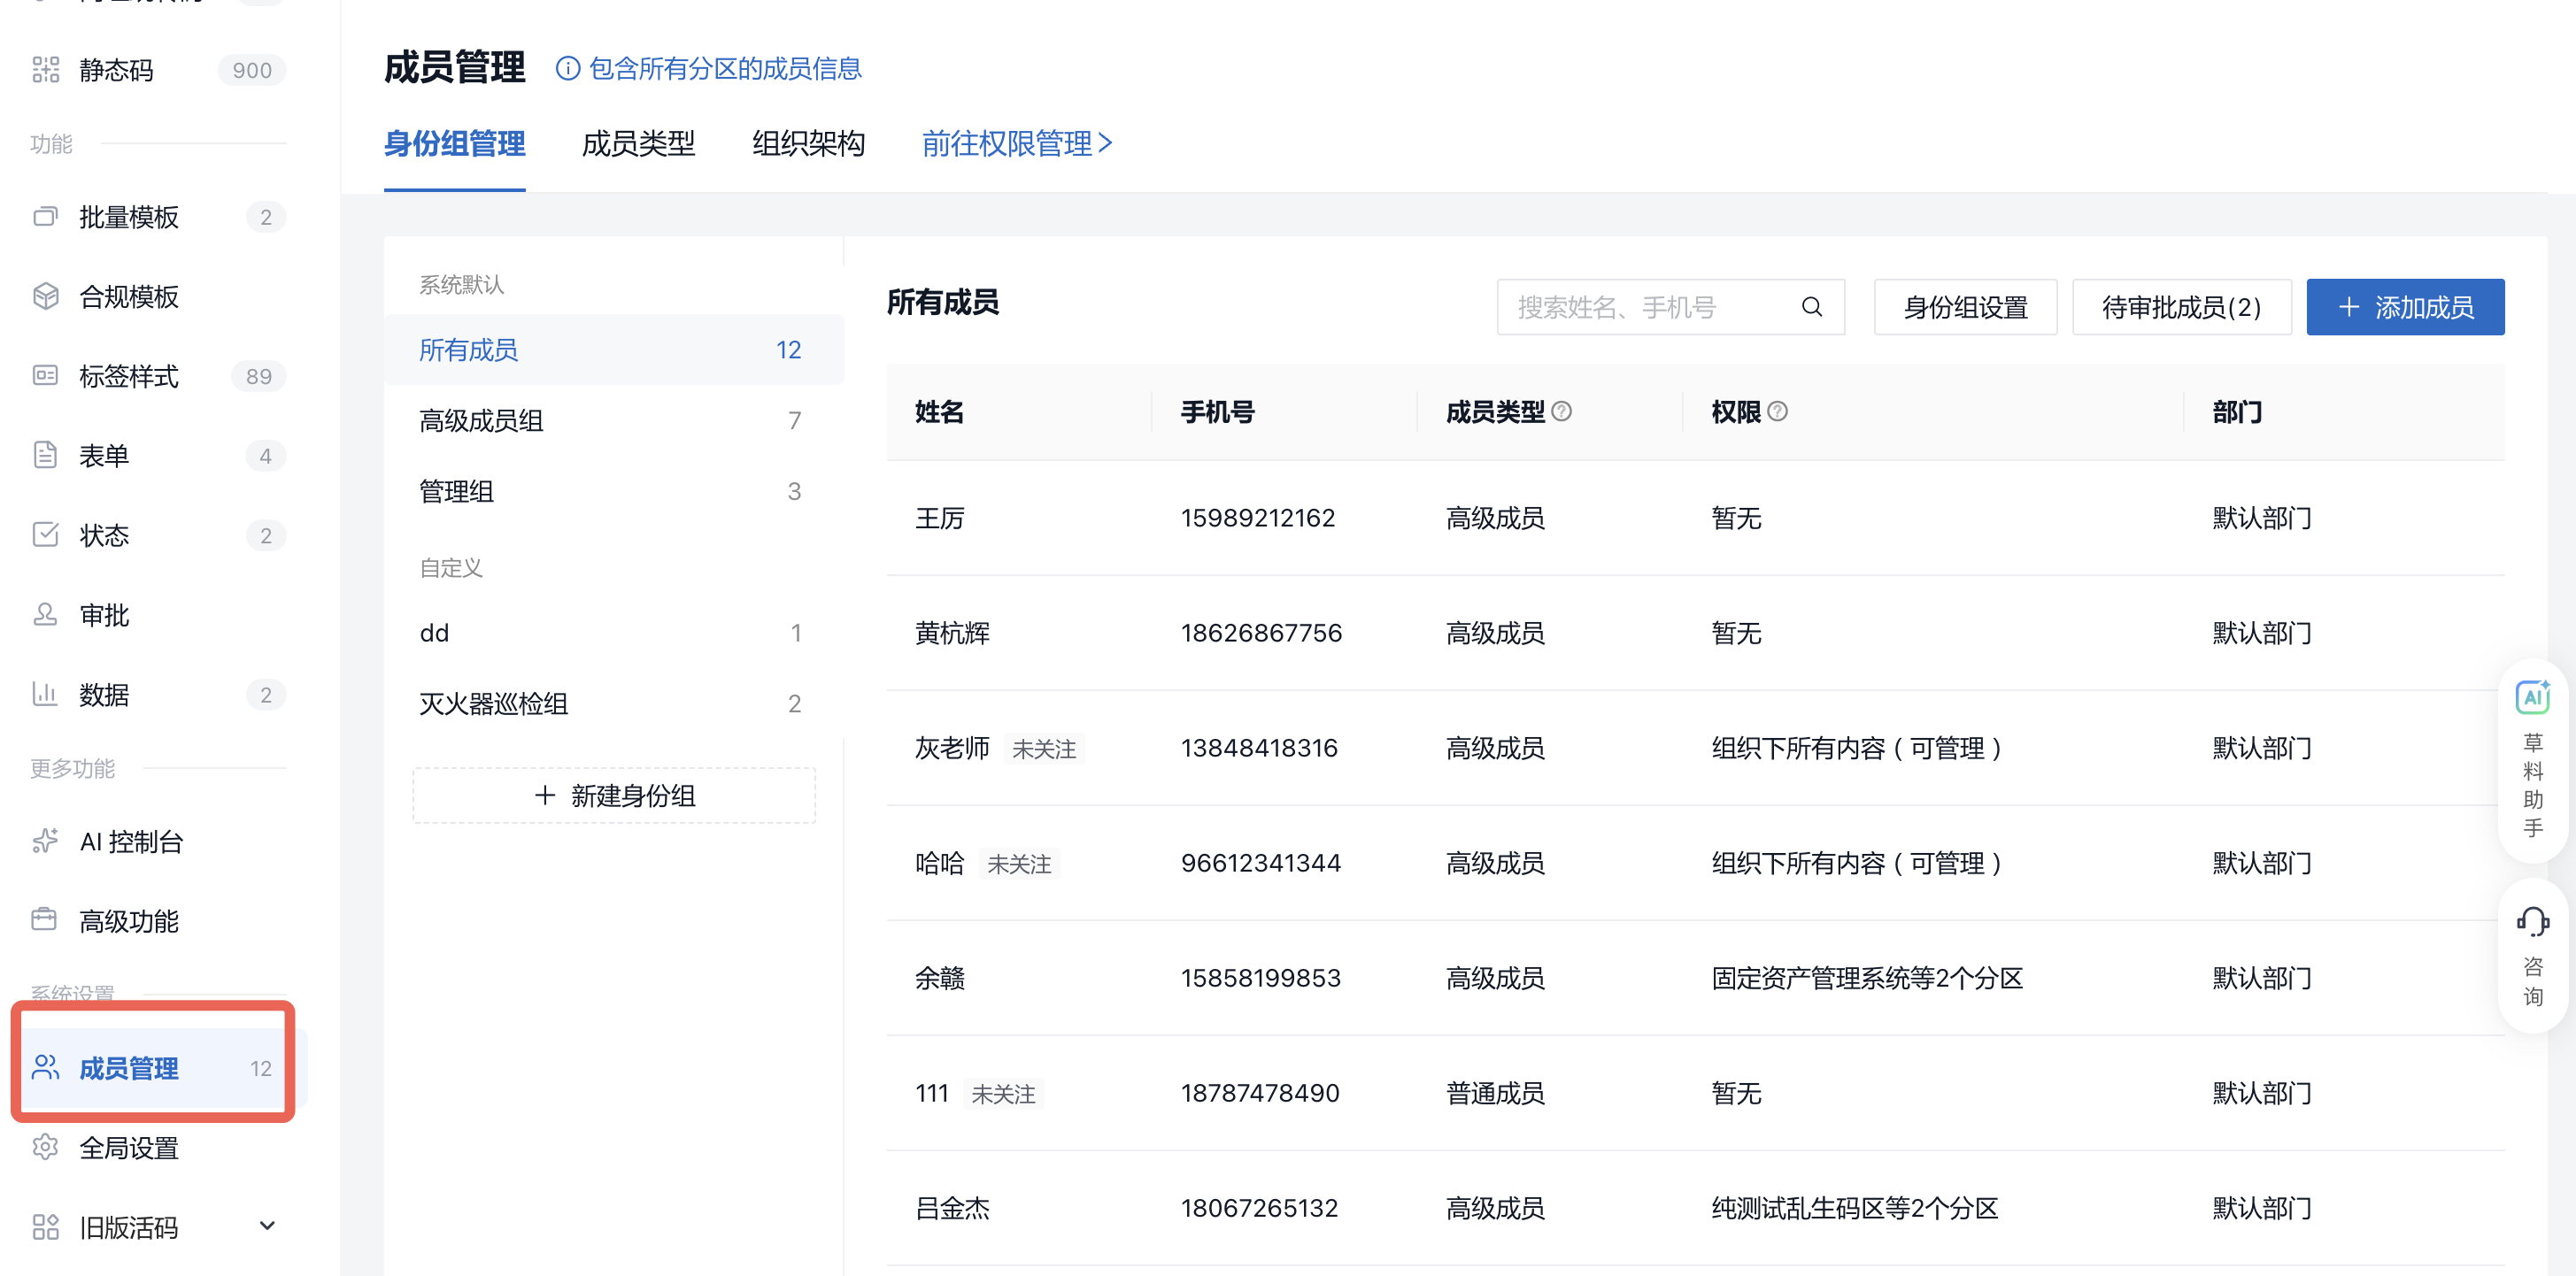The image size is (2576, 1276).
Task: Click the 状态 checkmark icon
Action: (45, 534)
